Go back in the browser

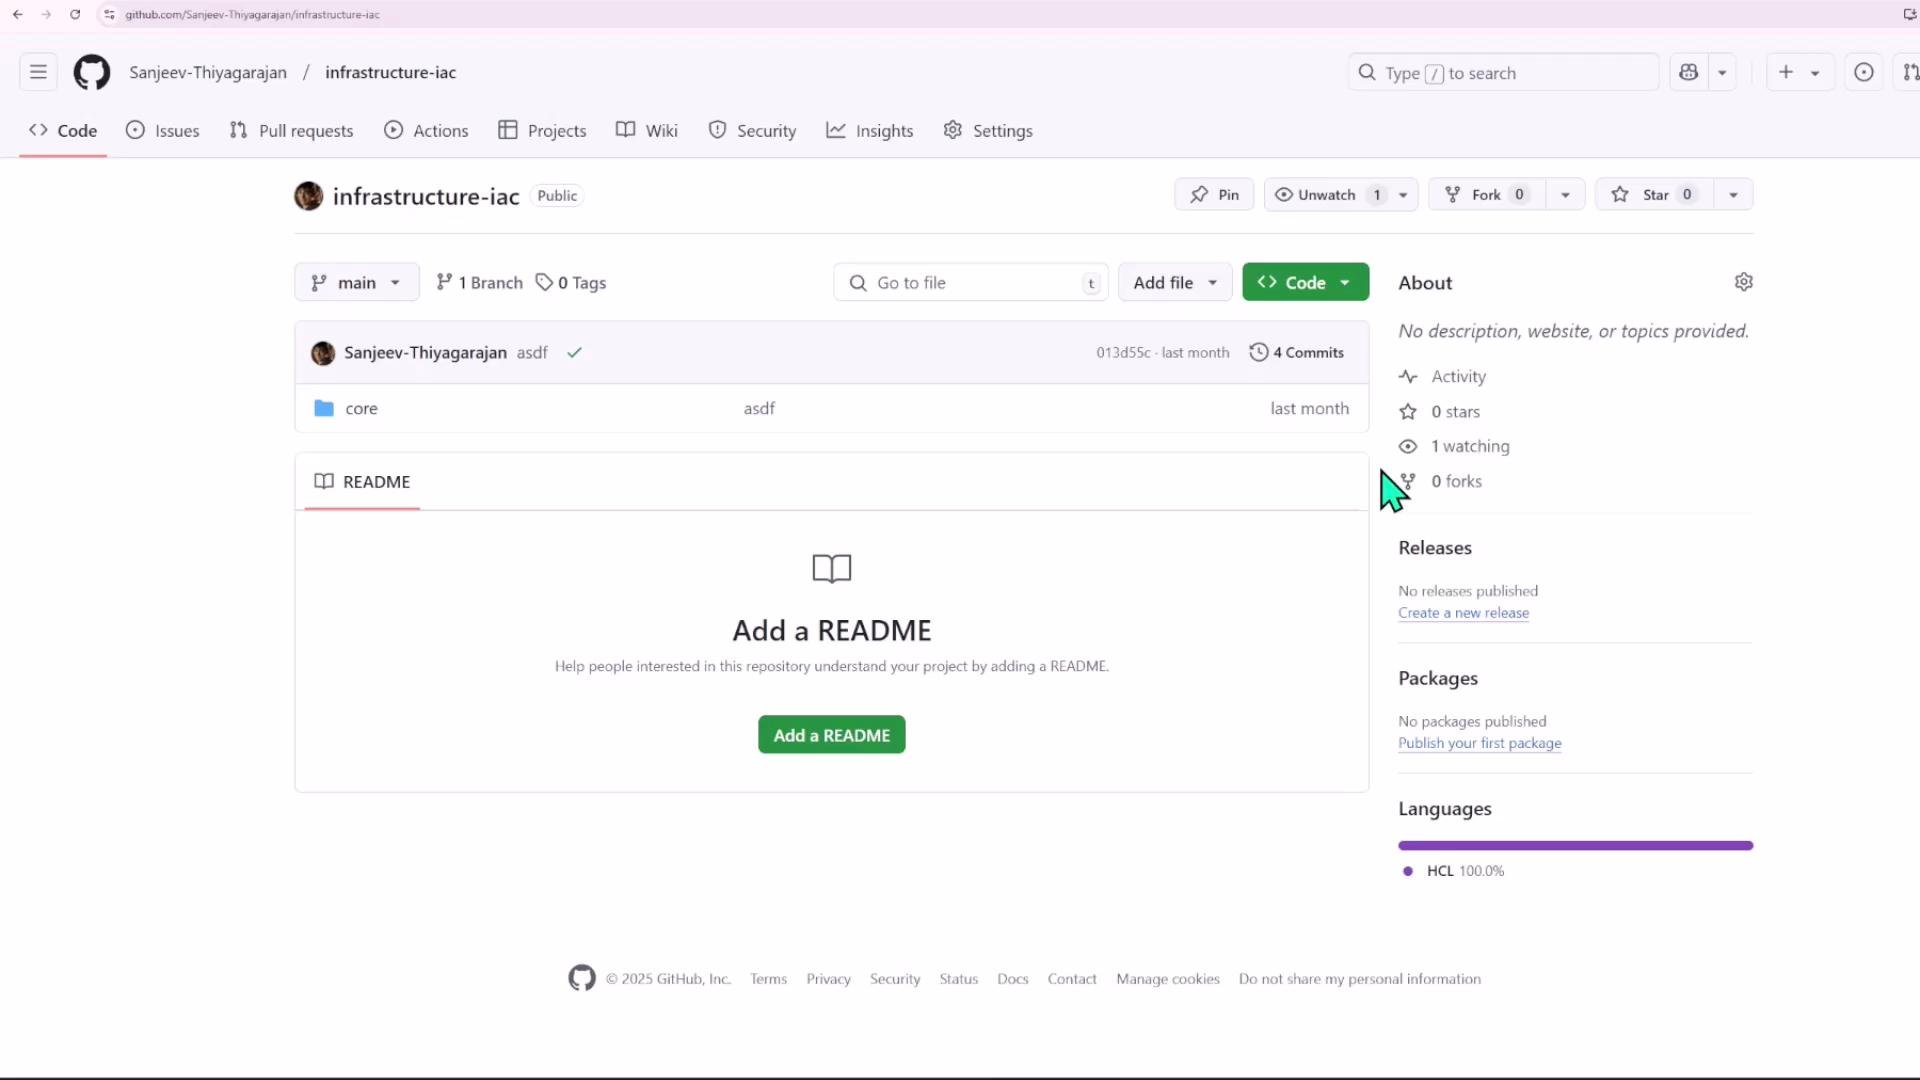pos(17,14)
